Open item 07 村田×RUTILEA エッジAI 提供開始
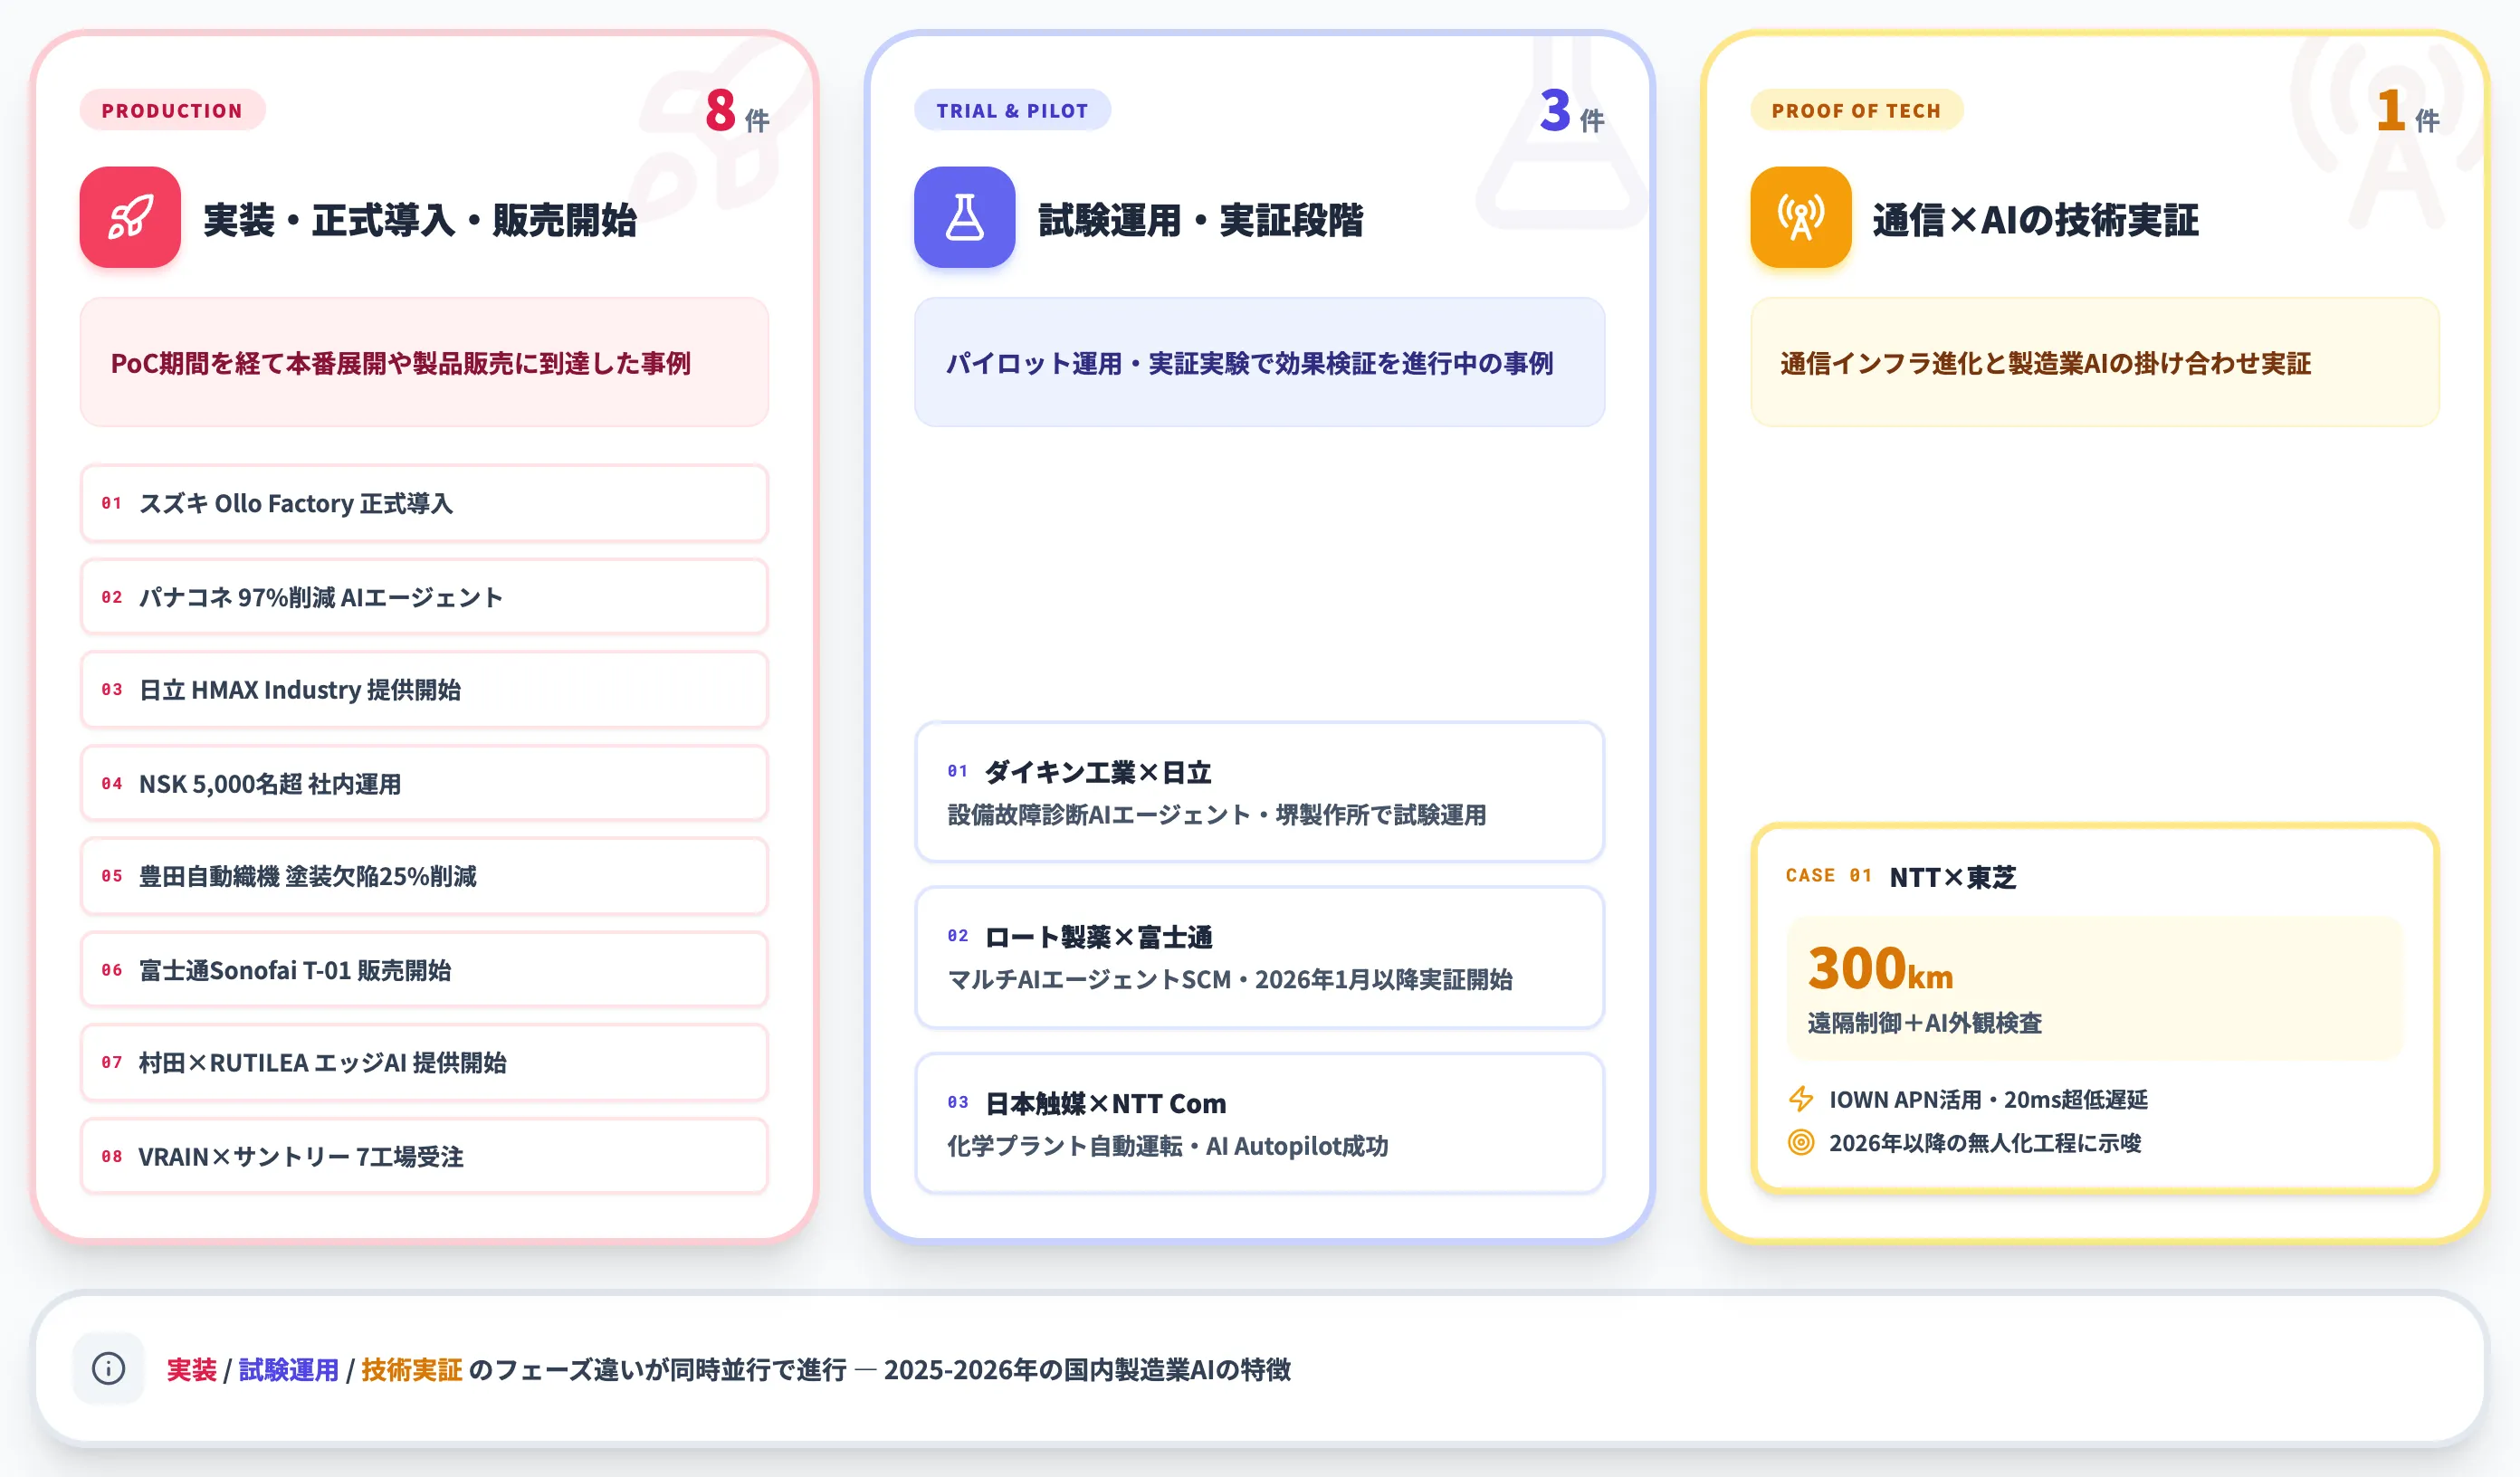The height and width of the screenshot is (1477, 2520). (x=424, y=1062)
